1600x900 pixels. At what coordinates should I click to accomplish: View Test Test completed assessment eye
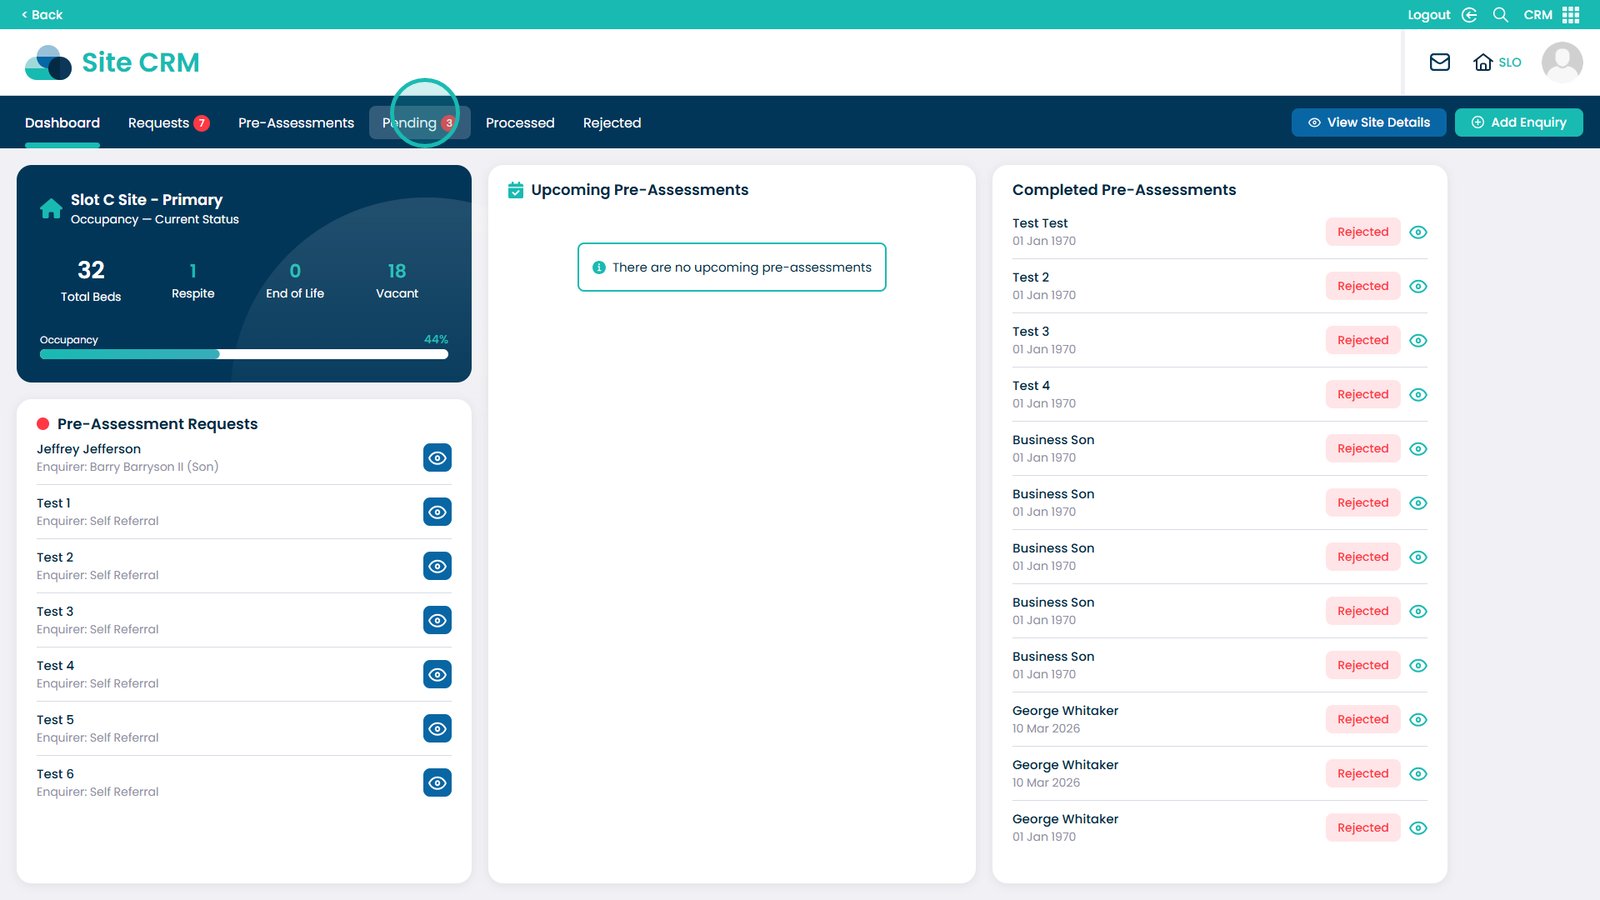1418,232
